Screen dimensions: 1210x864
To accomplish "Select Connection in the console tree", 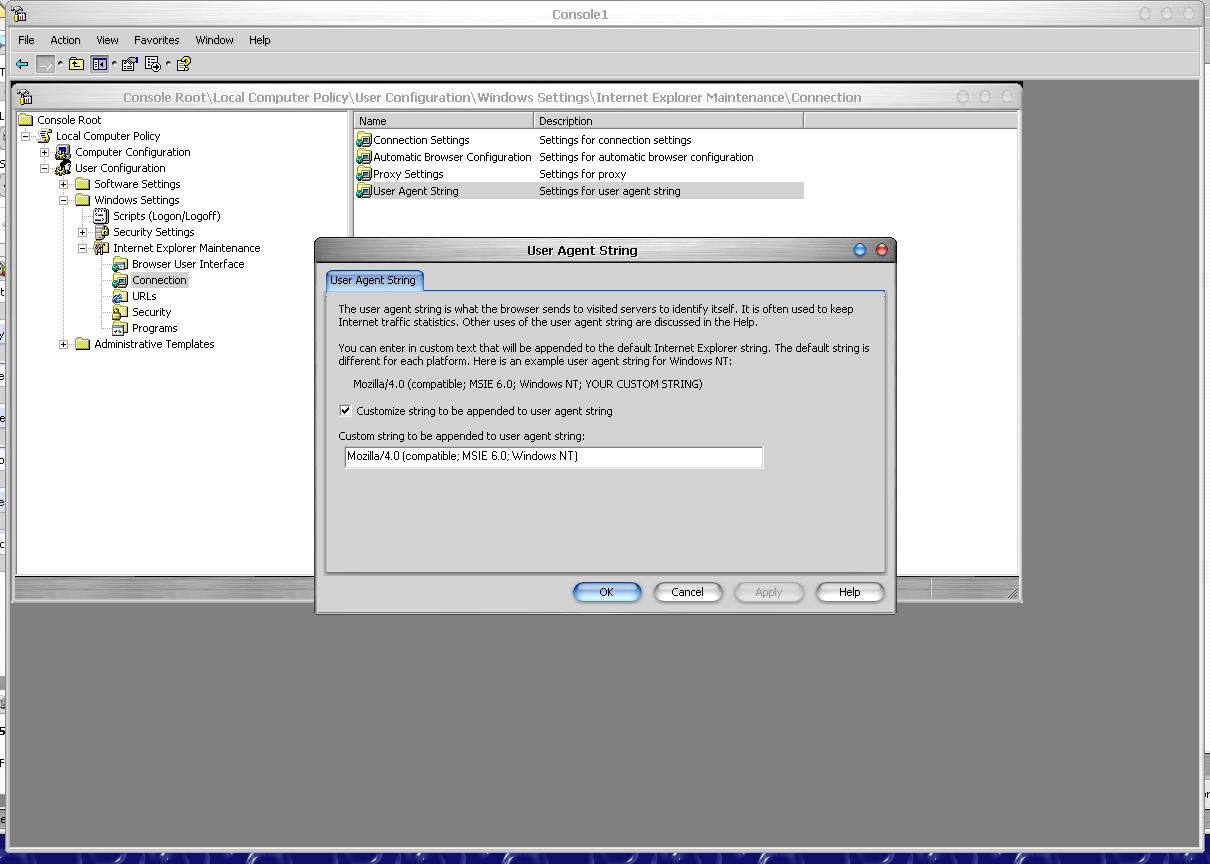I will pyautogui.click(x=160, y=280).
